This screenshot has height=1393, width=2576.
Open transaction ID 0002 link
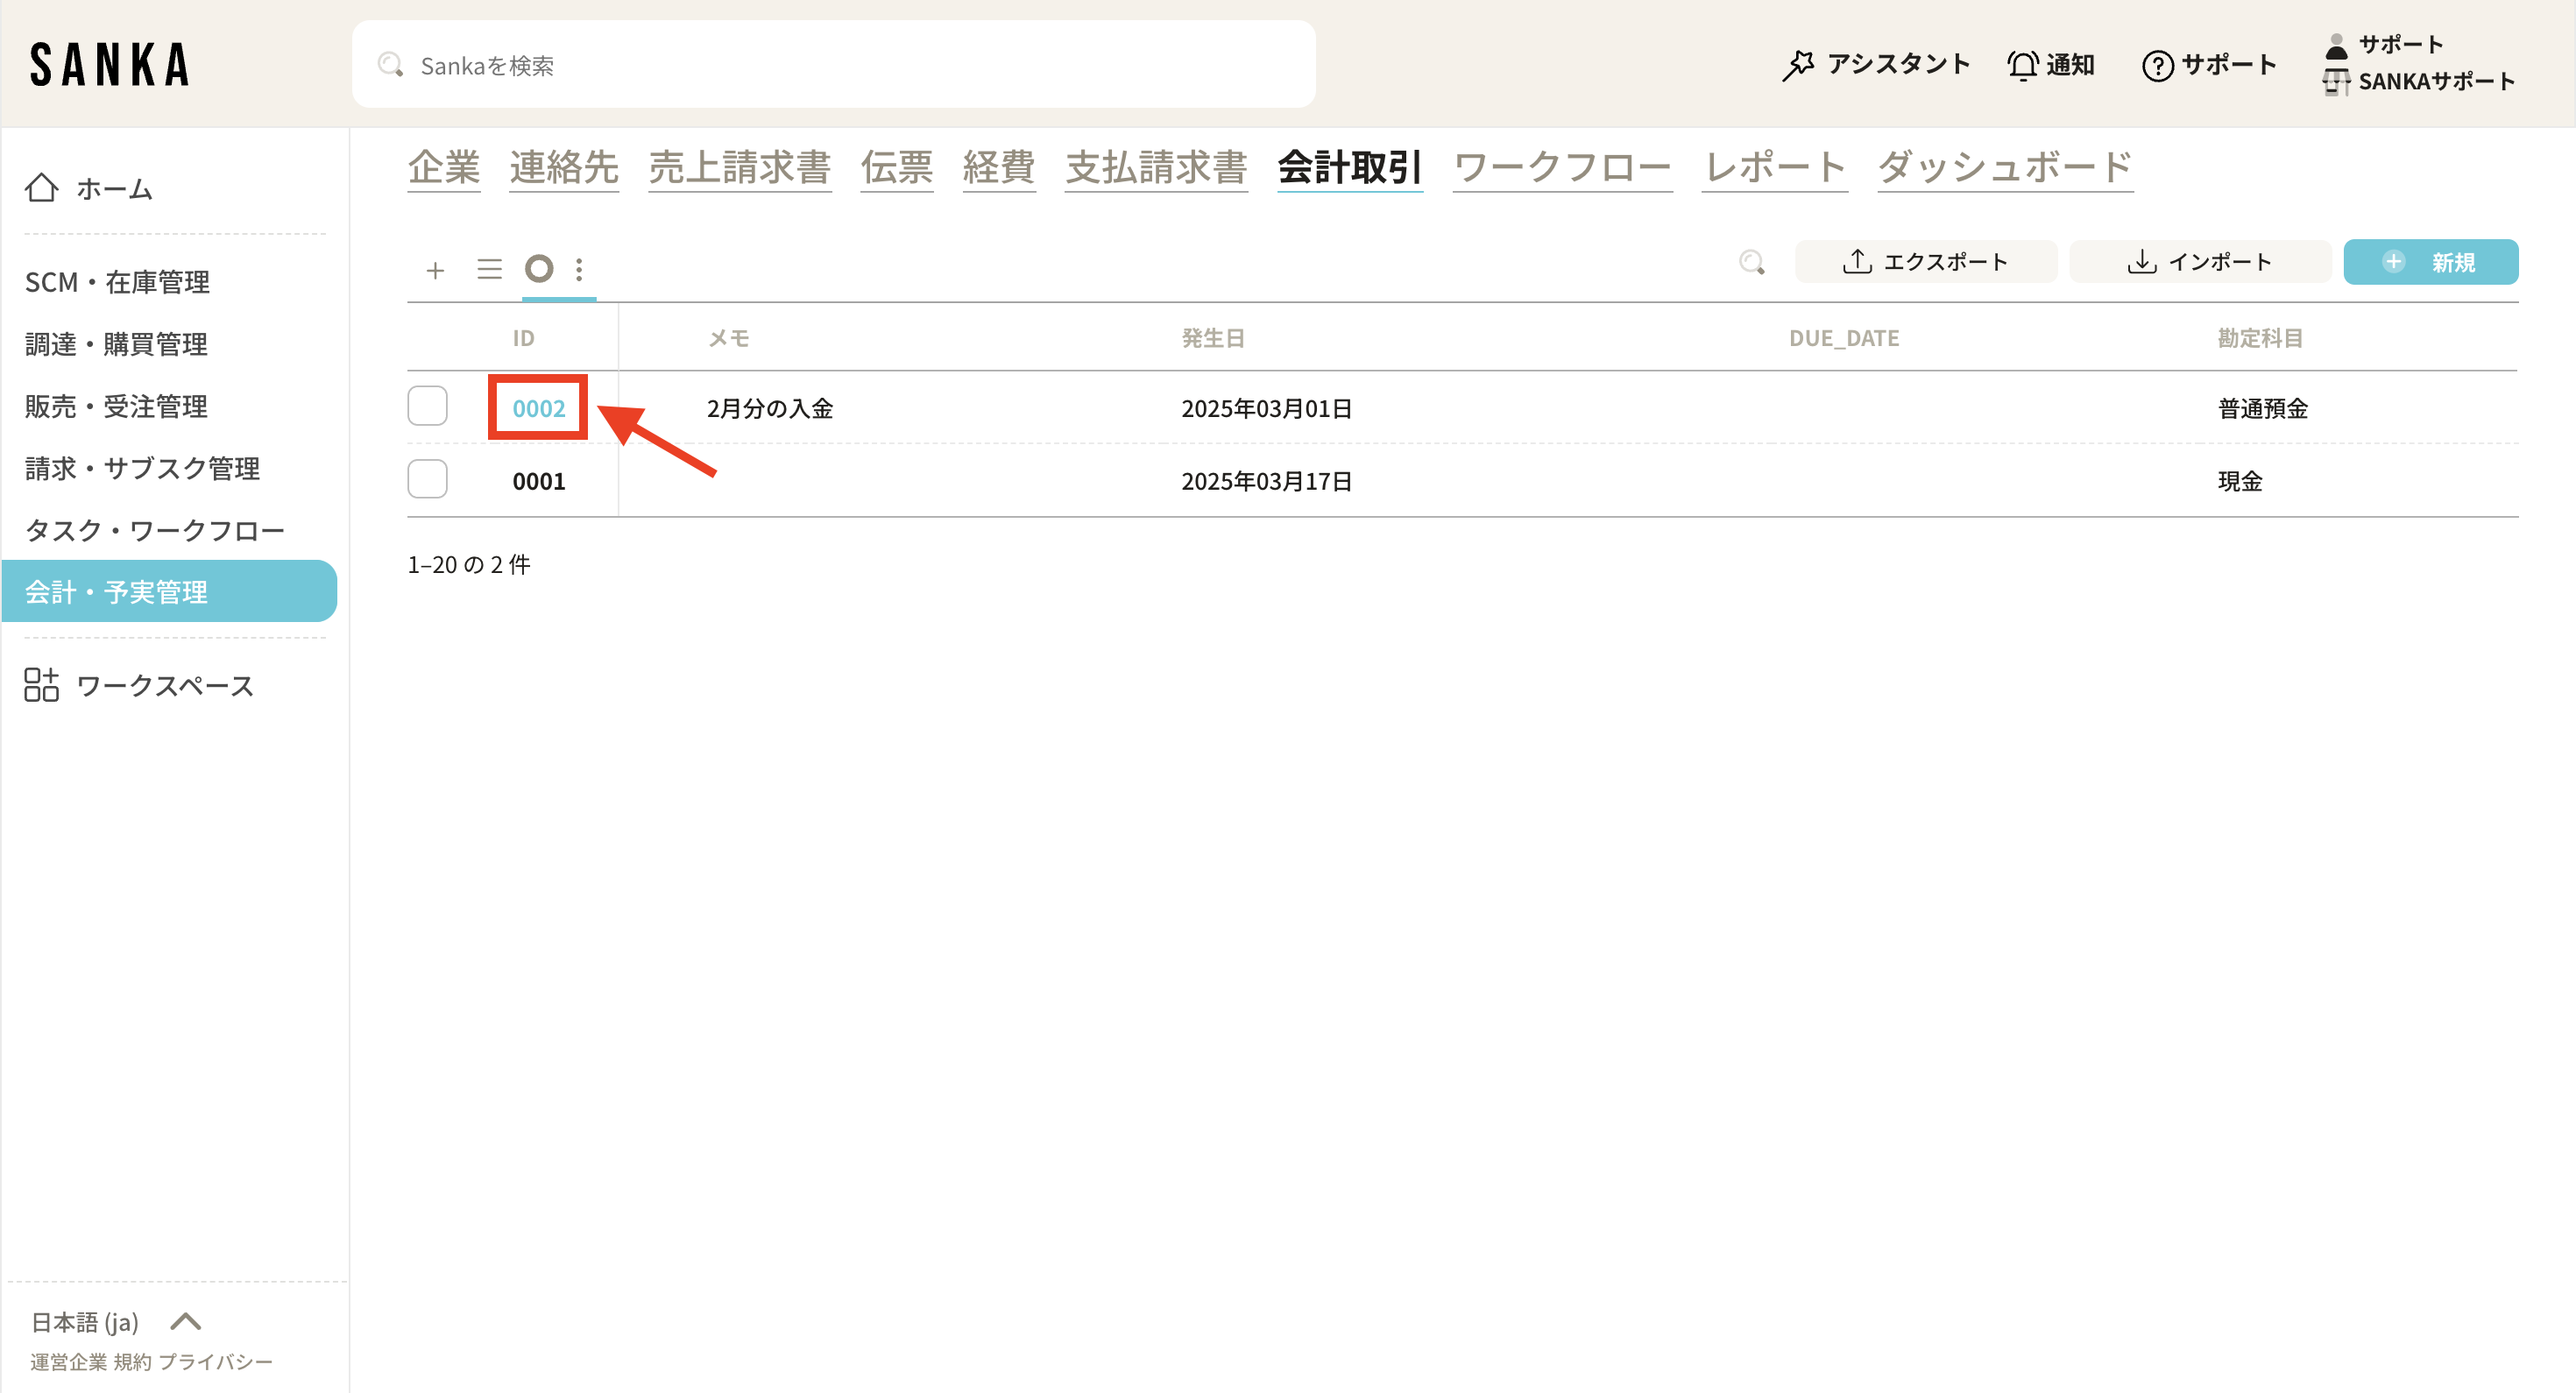coord(538,408)
